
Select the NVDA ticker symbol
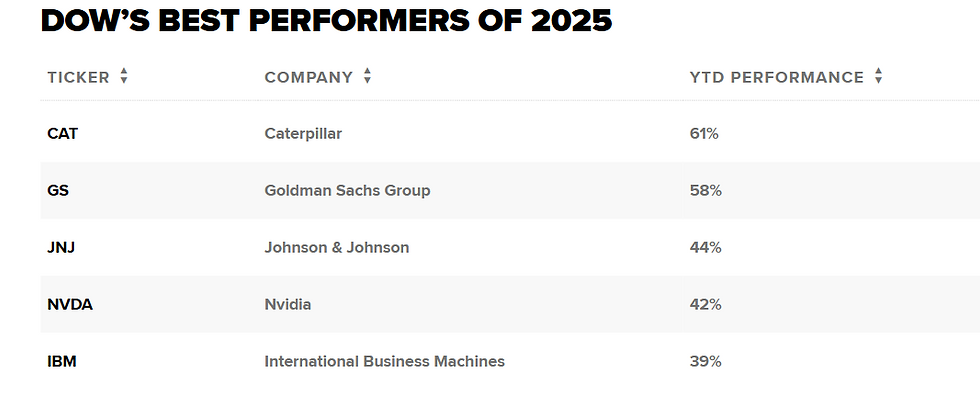click(70, 305)
